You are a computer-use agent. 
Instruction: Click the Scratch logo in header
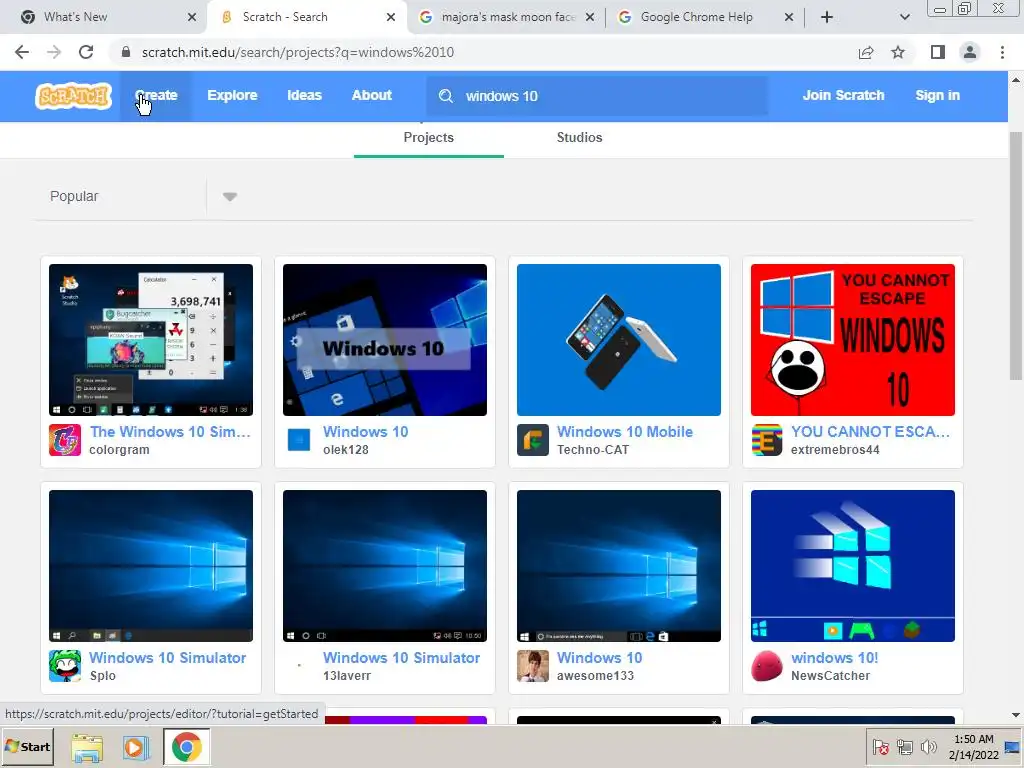coord(73,96)
